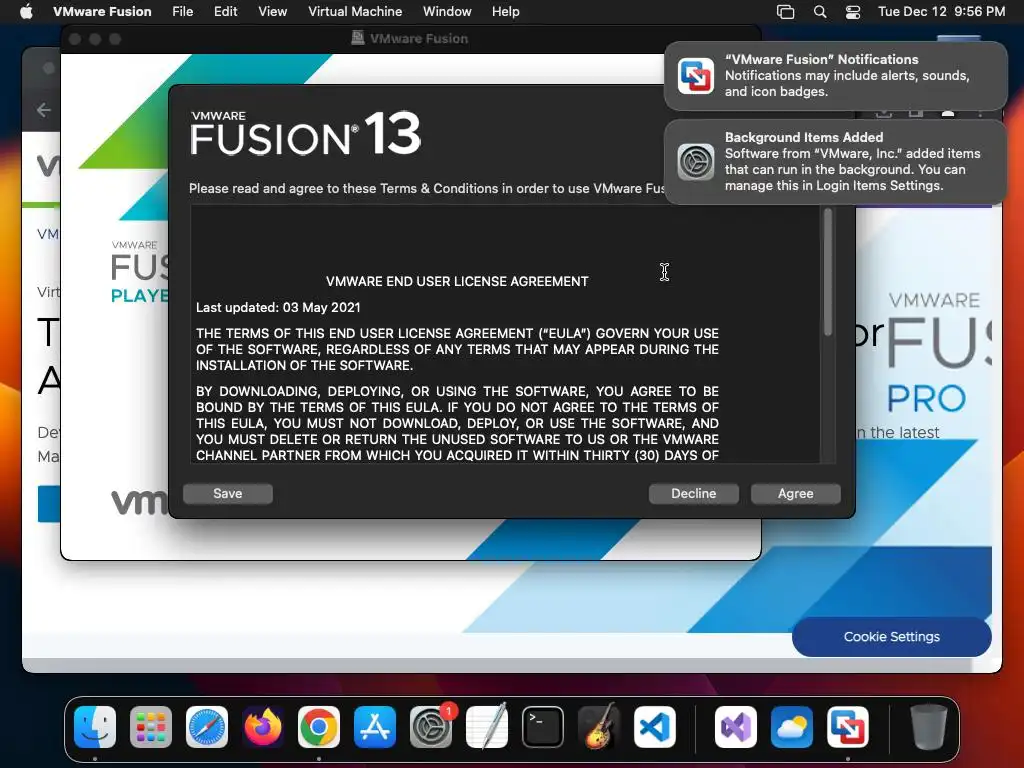Click the VMware Fusion Notifications banner
The image size is (1024, 768).
[x=835, y=76]
